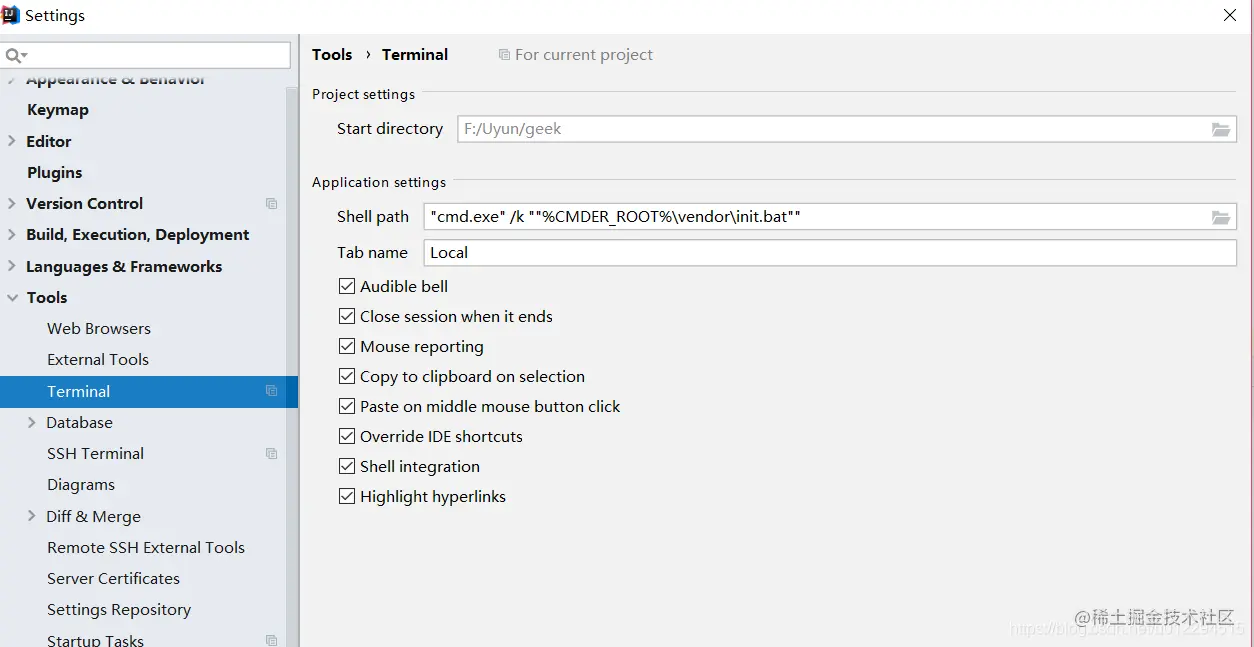This screenshot has width=1254, height=647.
Task: Click the icon next to For current project
Action: [x=504, y=55]
